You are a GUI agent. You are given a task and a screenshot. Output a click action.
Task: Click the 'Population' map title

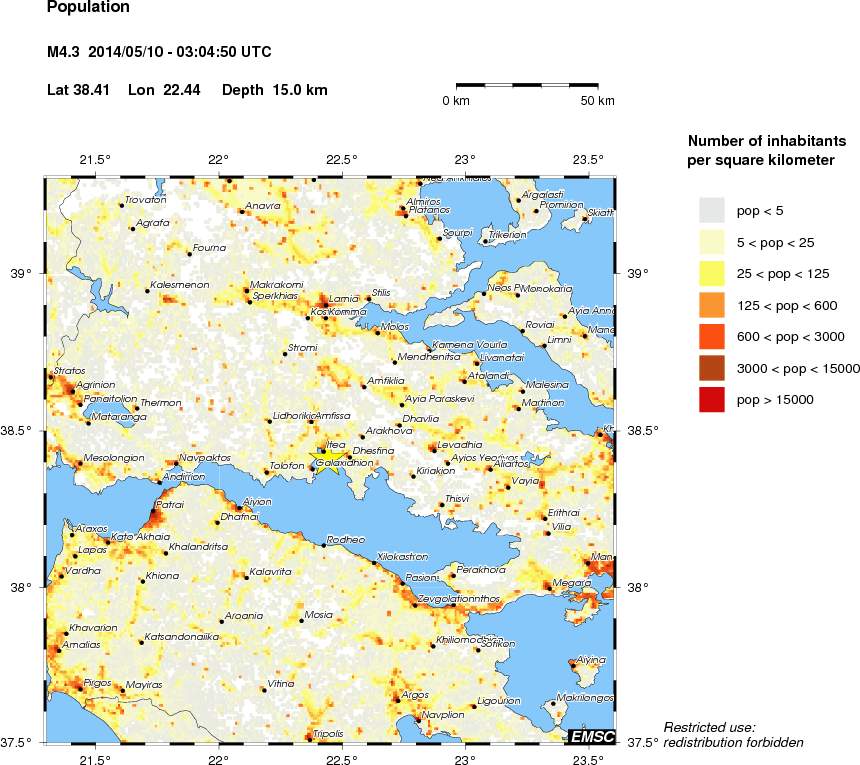click(88, 8)
